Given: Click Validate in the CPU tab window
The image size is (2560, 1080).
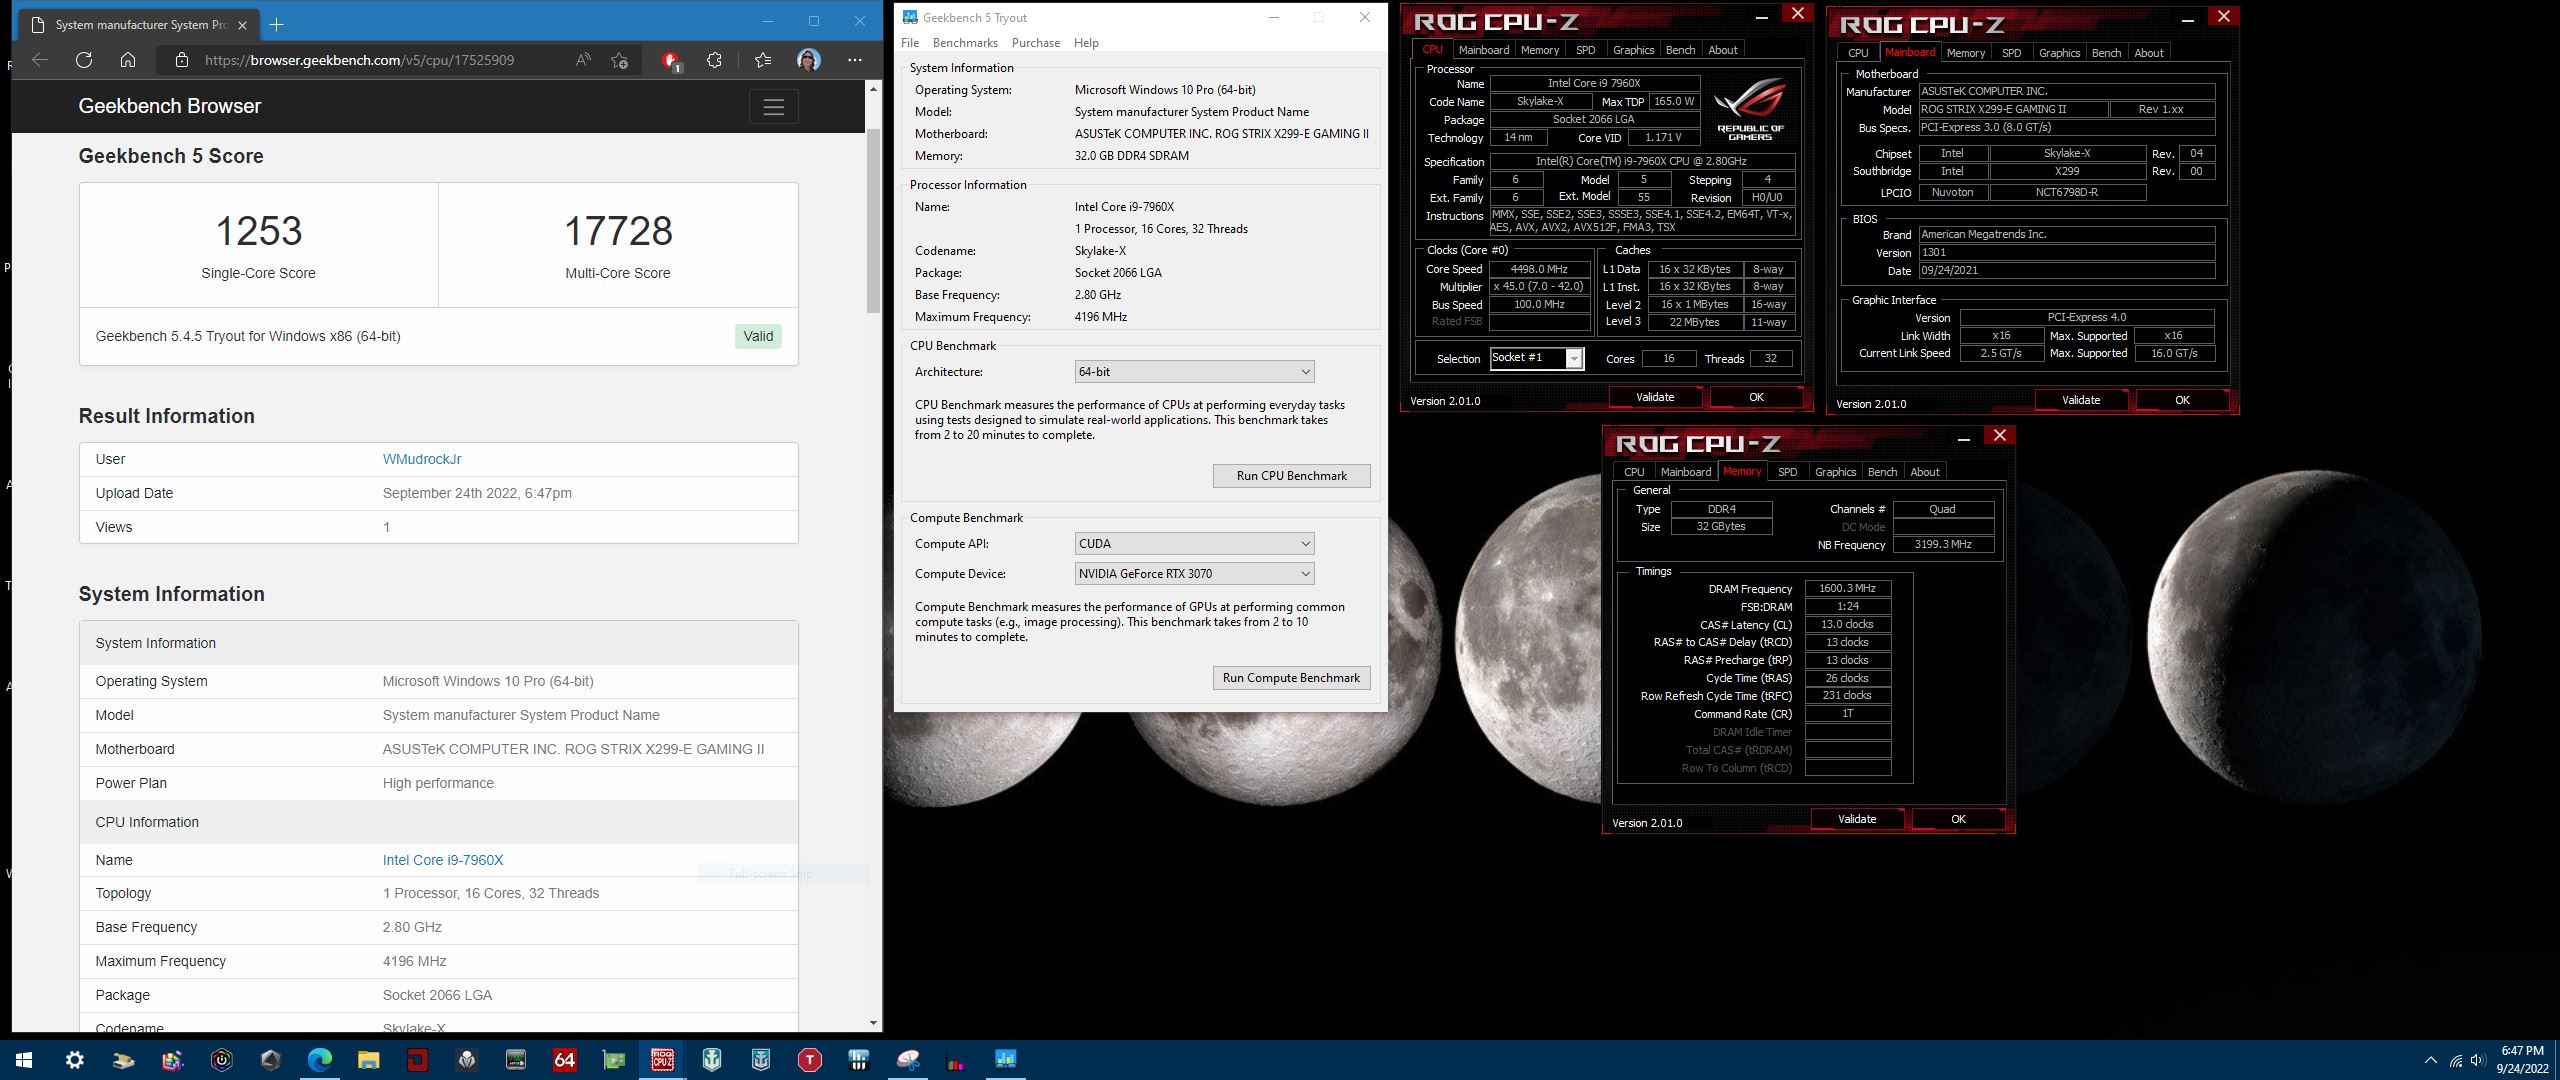Looking at the screenshot, I should pyautogui.click(x=1655, y=397).
